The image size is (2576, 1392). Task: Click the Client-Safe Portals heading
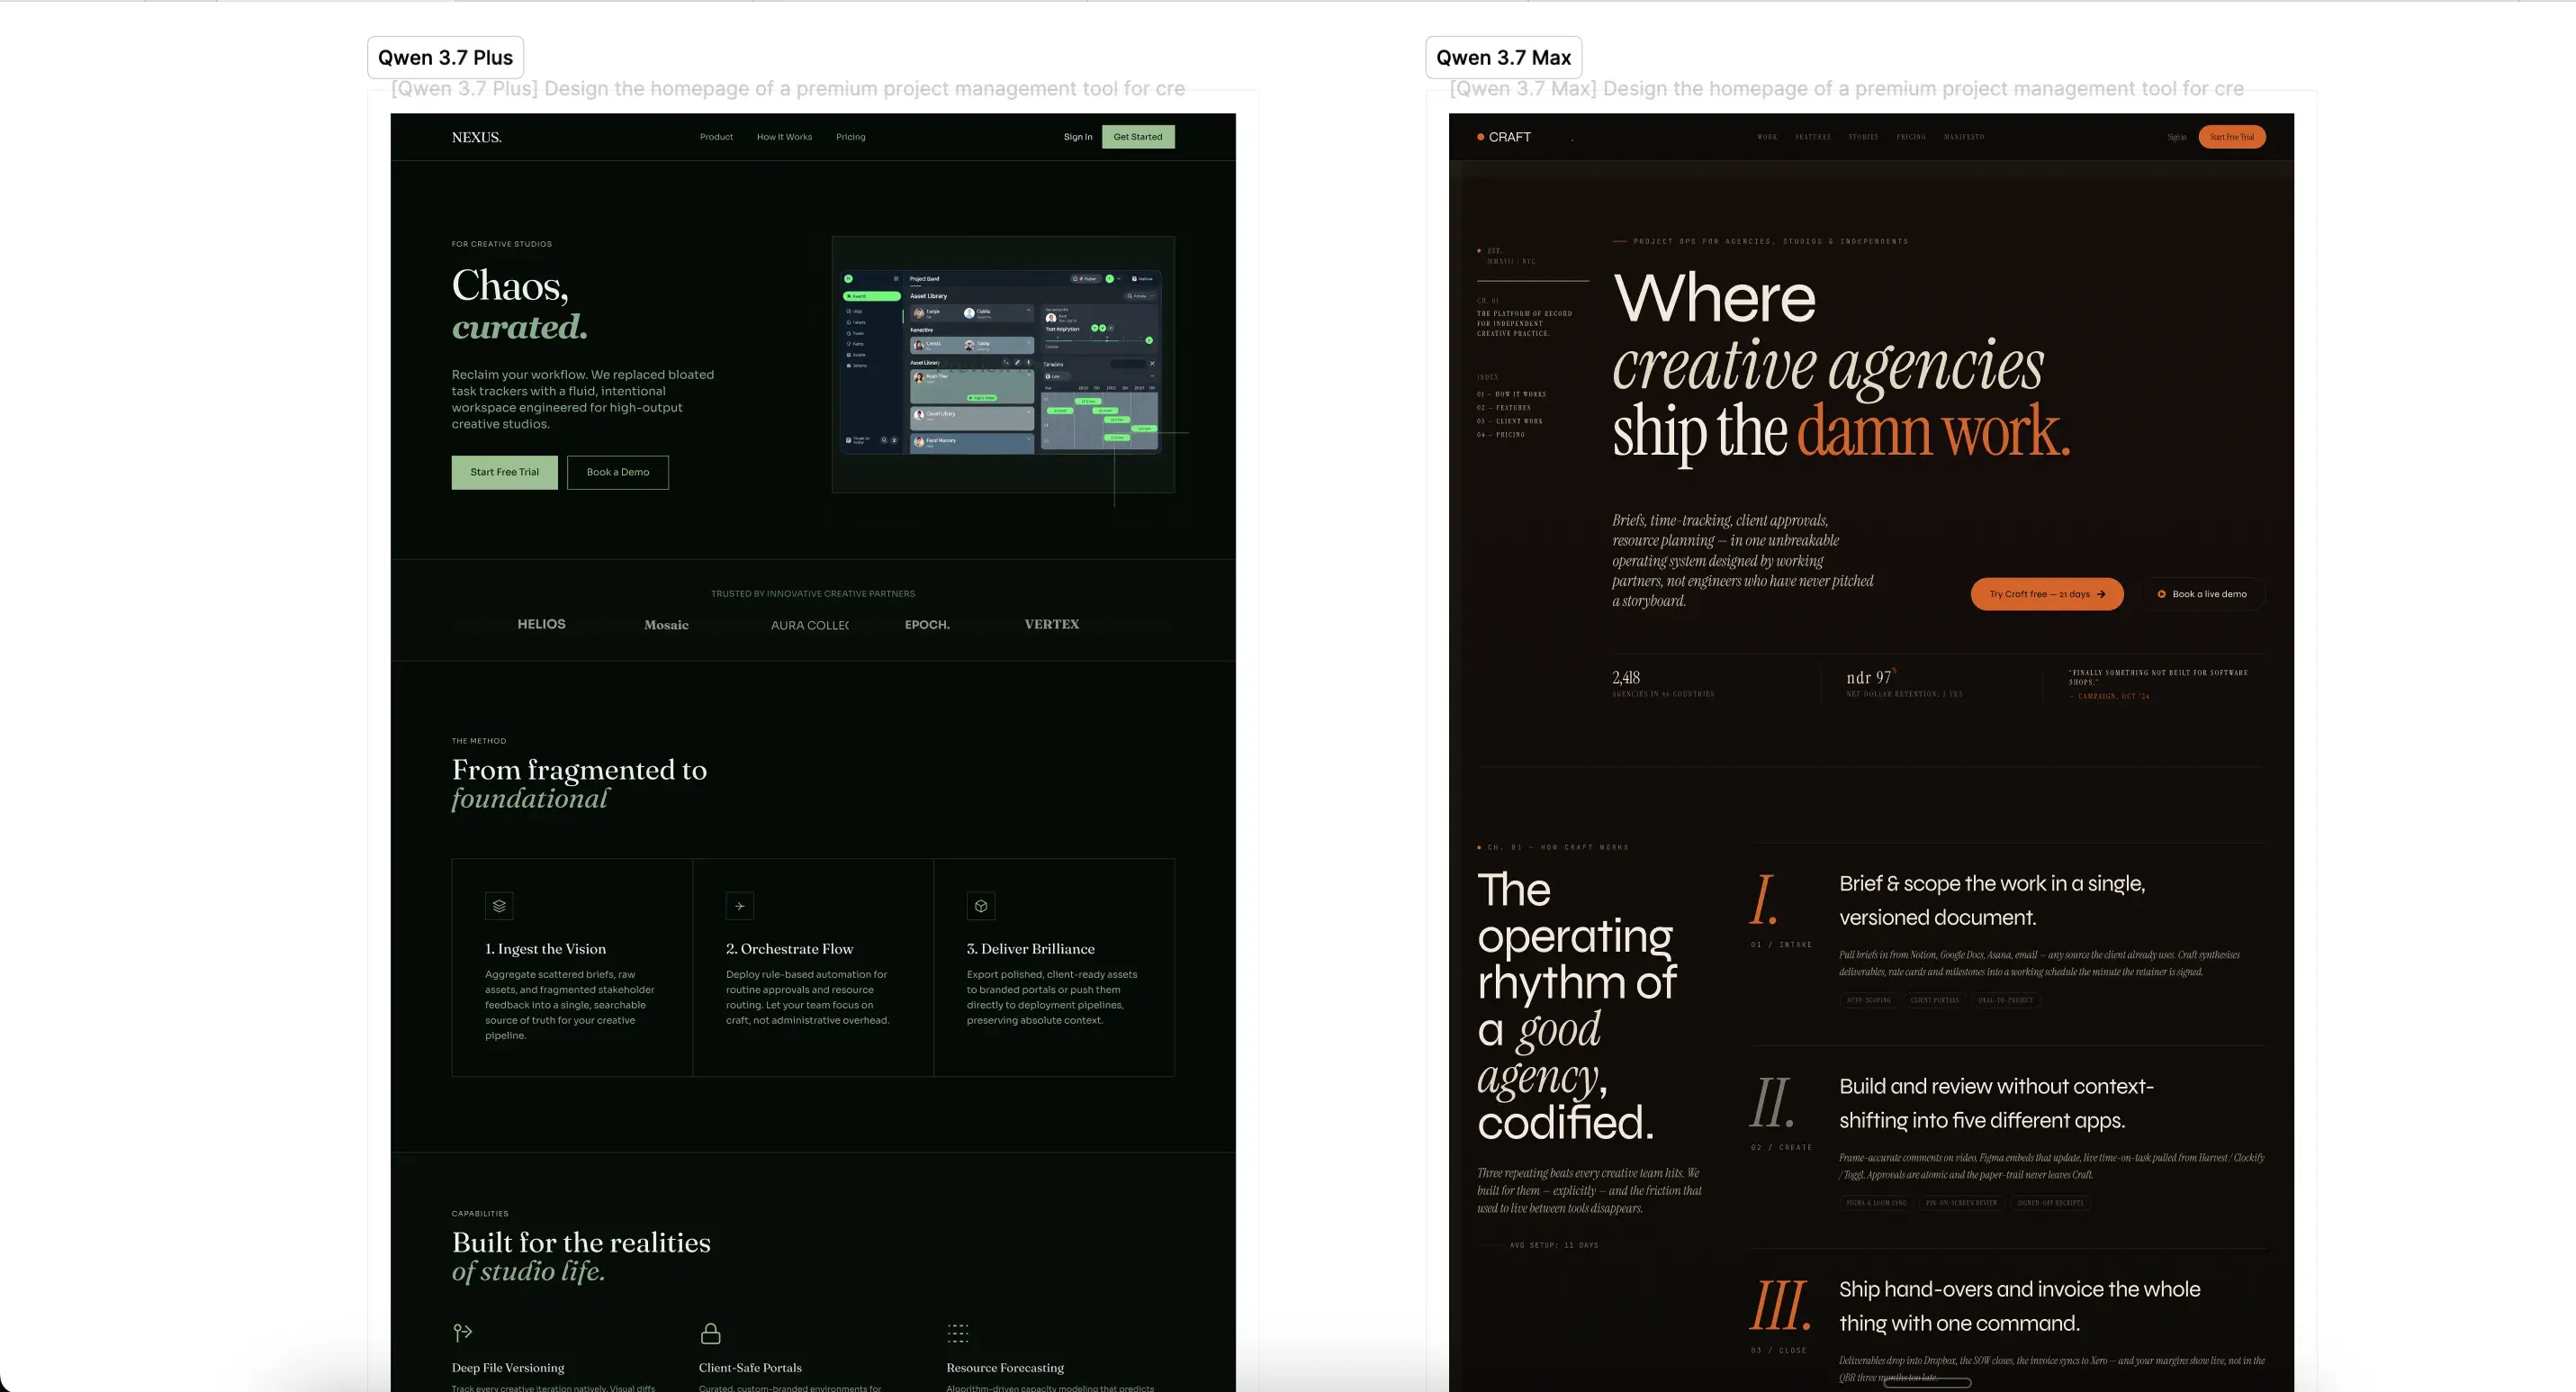pos(750,1368)
